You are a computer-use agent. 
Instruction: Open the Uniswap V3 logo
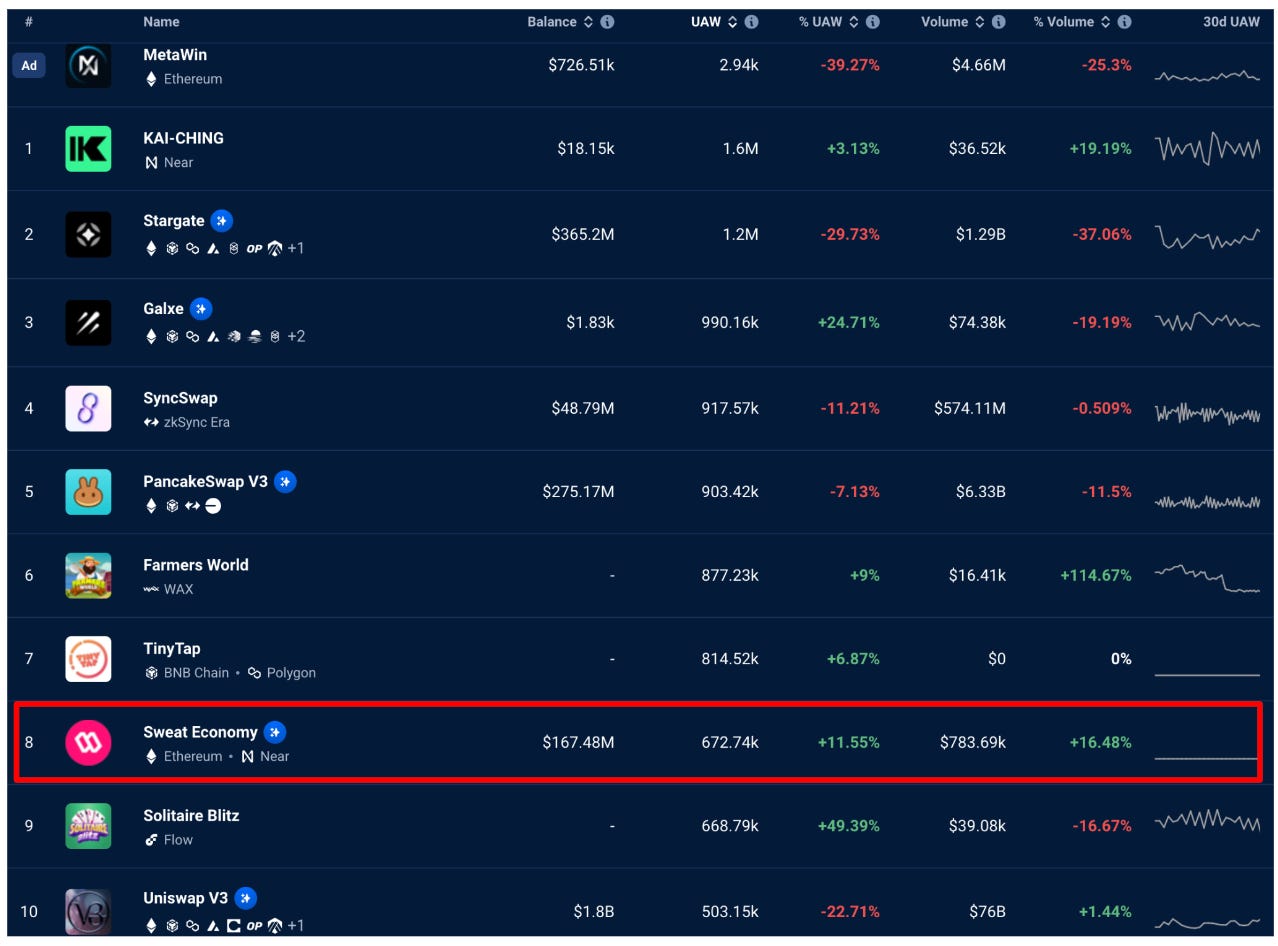[x=88, y=911]
